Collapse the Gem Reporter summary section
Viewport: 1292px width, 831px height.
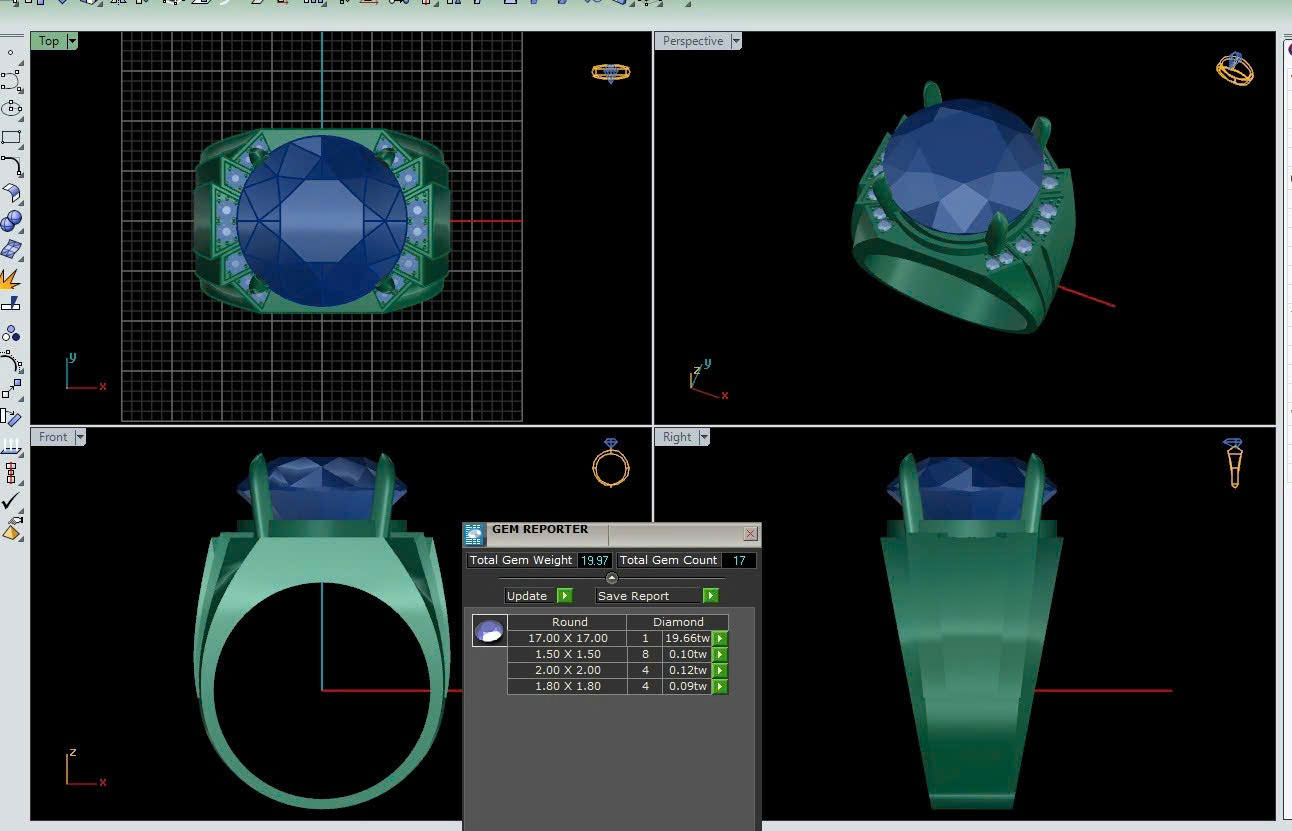pyautogui.click(x=612, y=578)
